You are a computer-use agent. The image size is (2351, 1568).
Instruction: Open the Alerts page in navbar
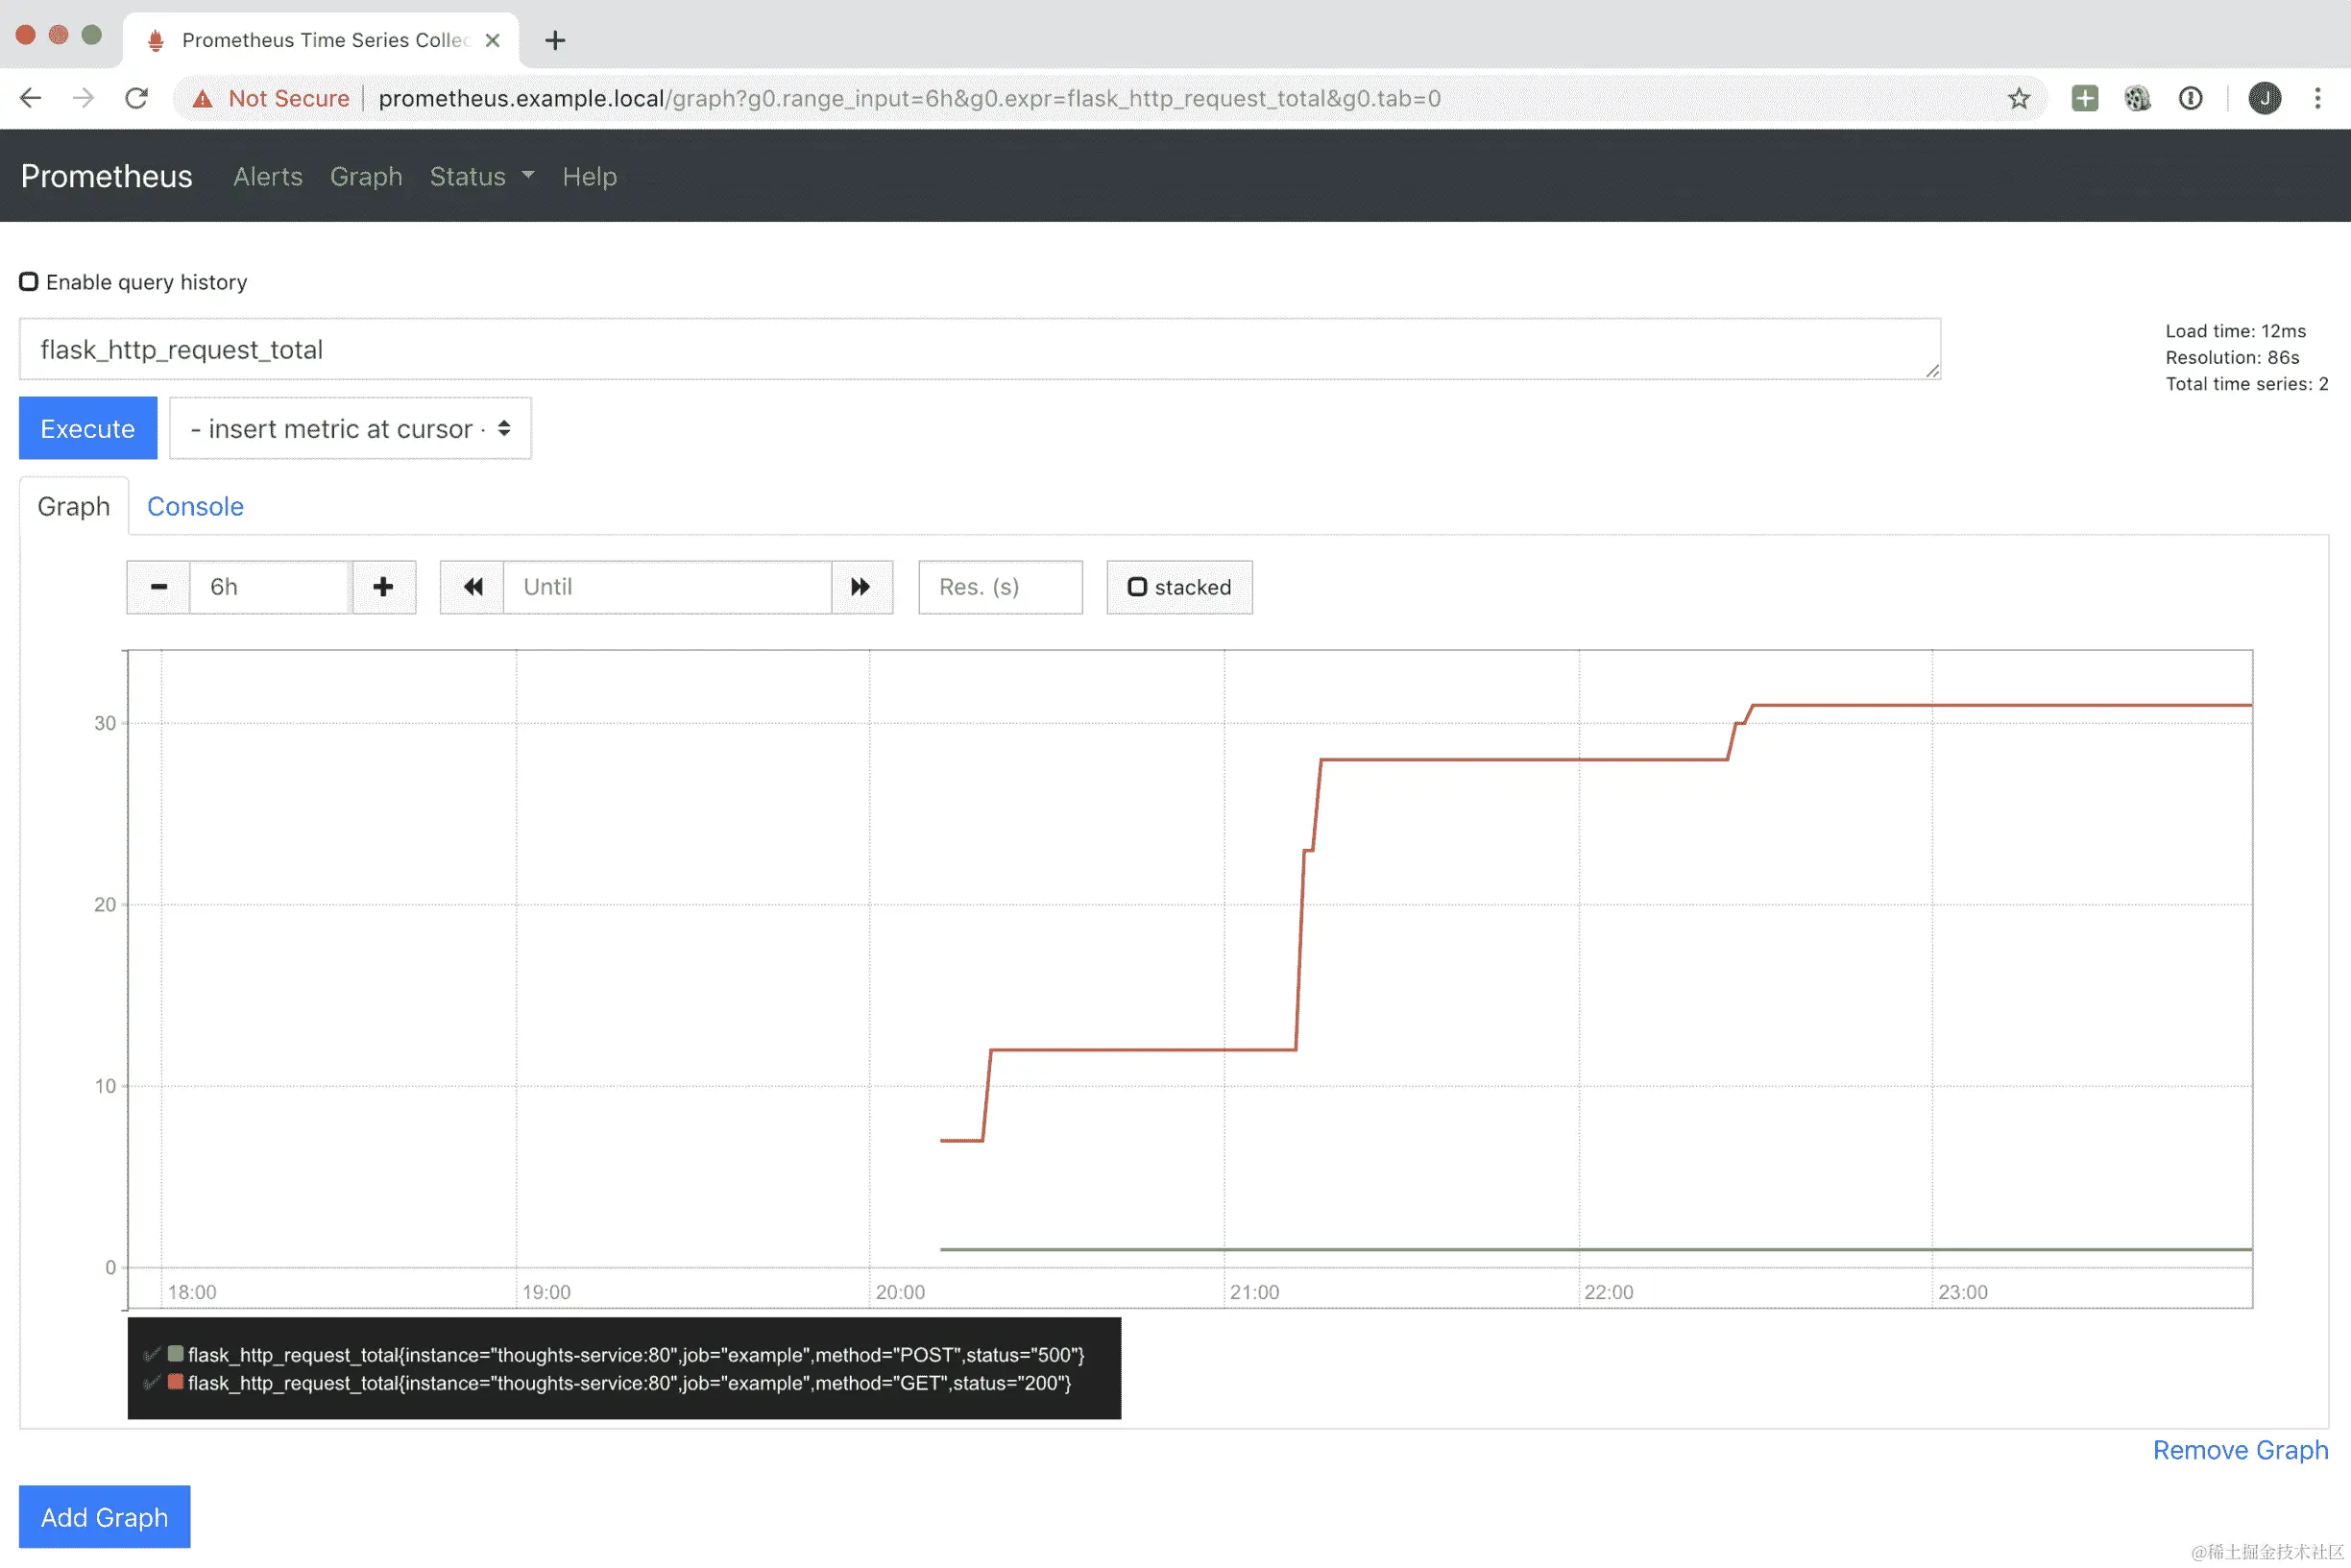267,176
